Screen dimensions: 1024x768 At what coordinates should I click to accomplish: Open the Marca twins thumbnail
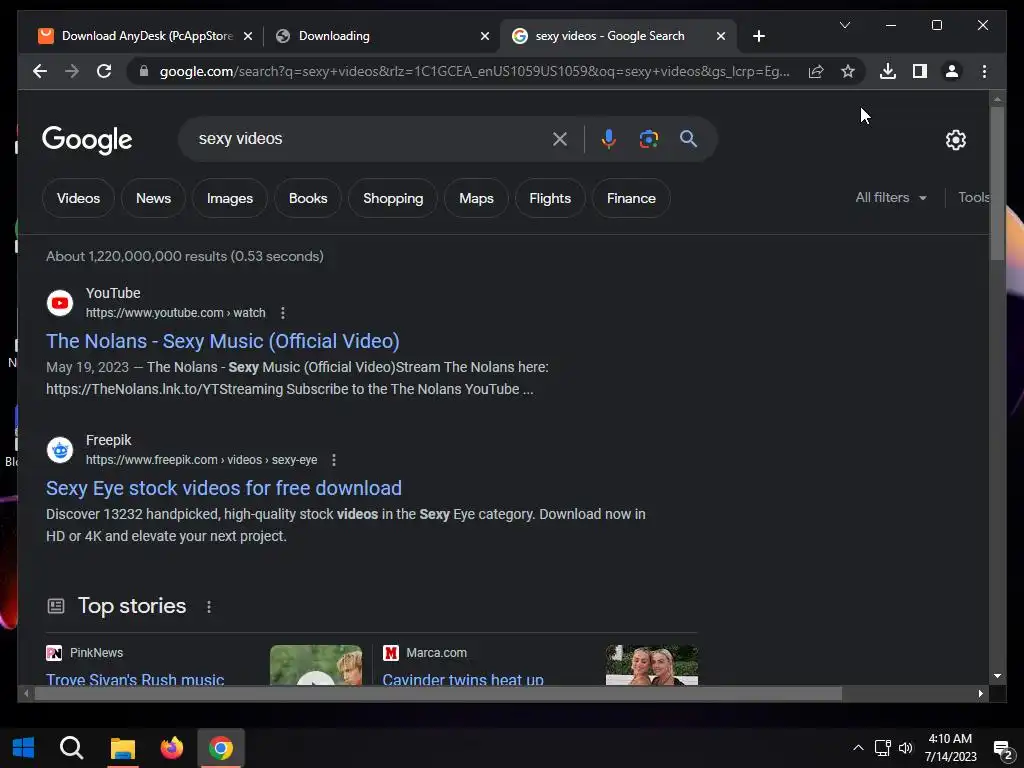(x=652, y=665)
